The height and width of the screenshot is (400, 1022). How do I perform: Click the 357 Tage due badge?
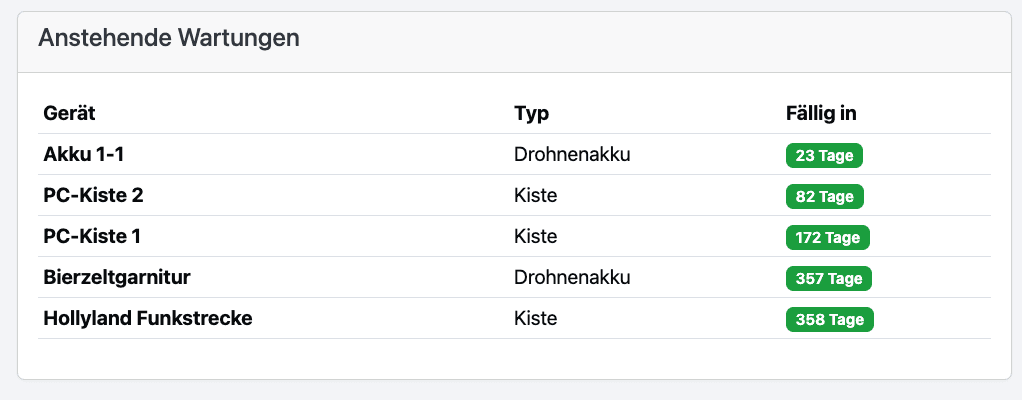(x=830, y=279)
